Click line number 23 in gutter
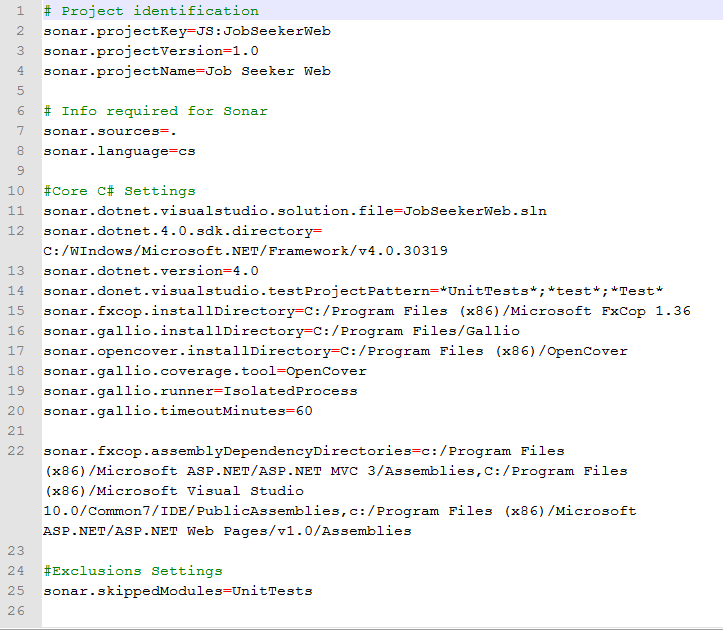The height and width of the screenshot is (630, 723). coord(16,551)
